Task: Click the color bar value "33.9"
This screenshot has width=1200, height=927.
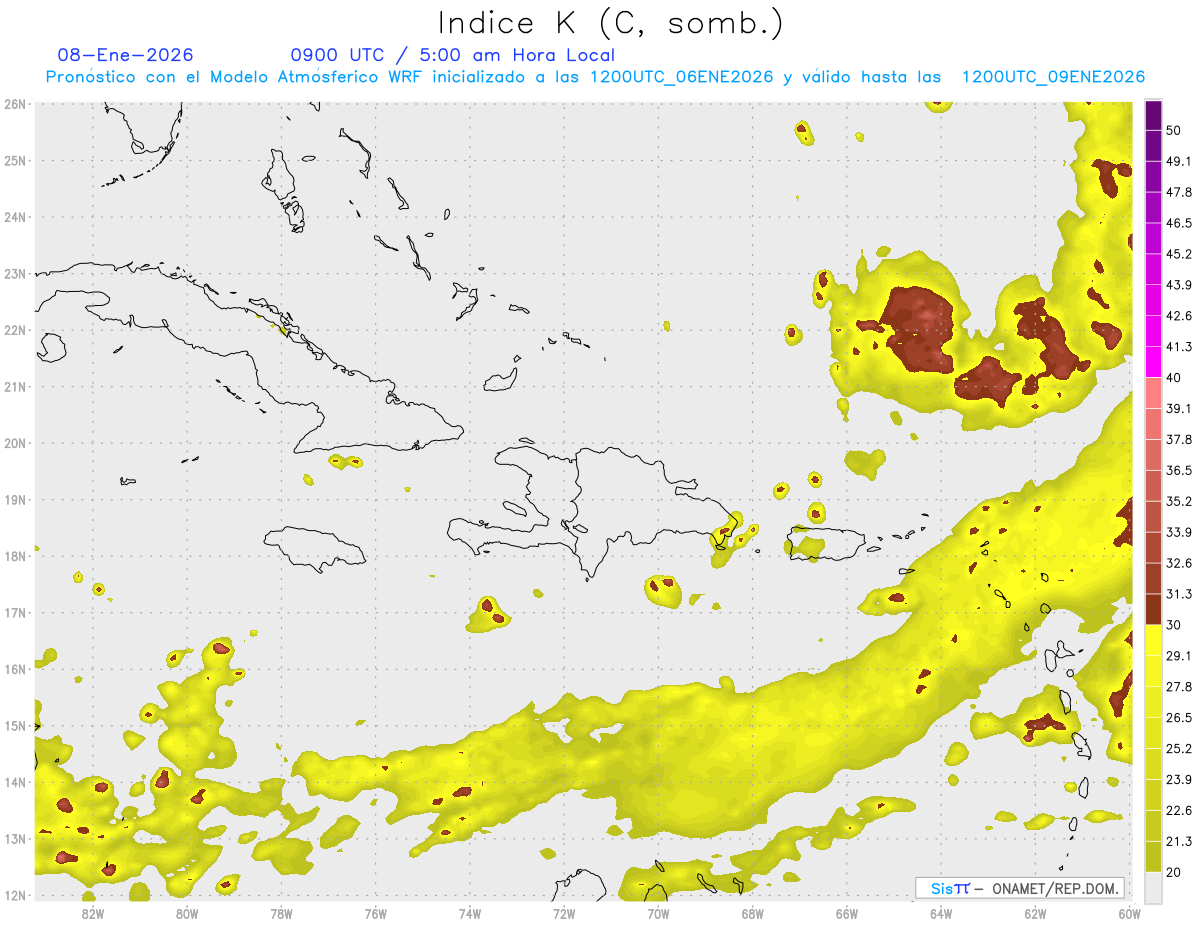Action: tap(1178, 532)
